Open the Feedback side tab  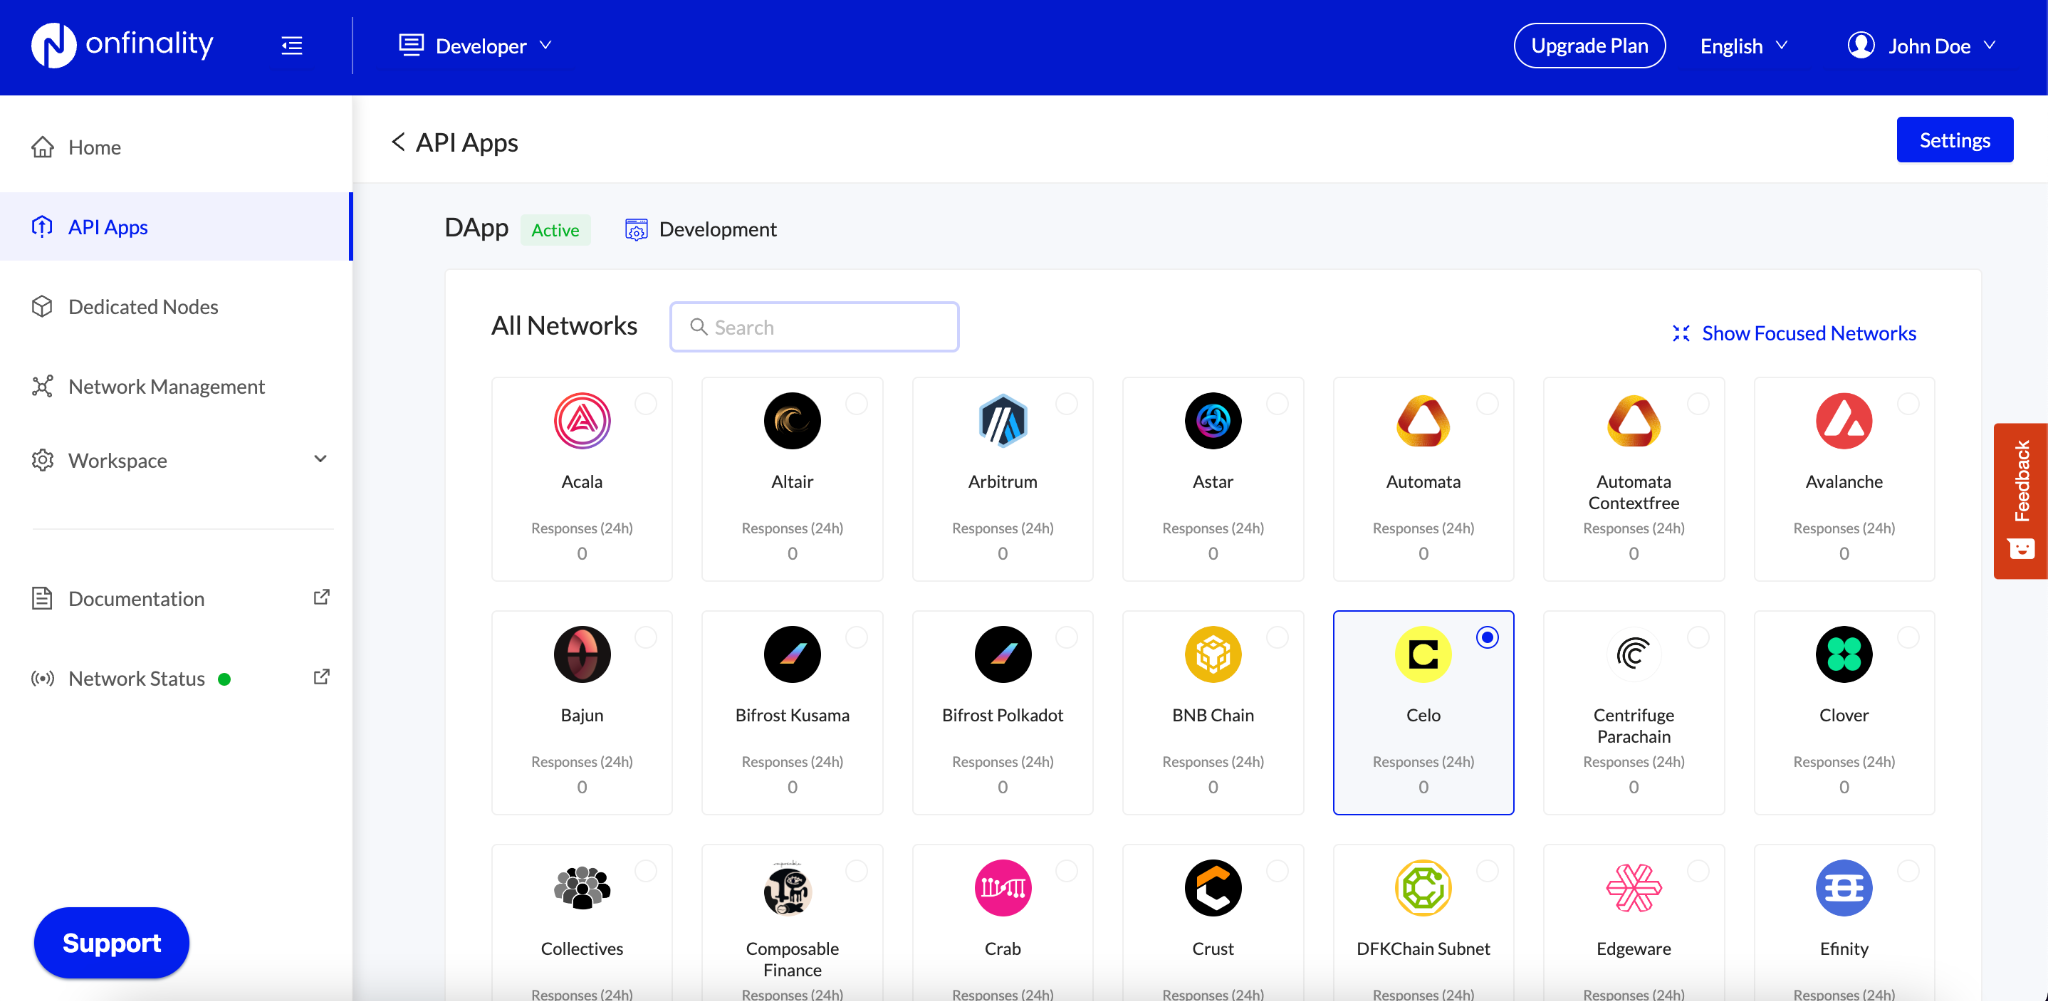pos(2021,501)
